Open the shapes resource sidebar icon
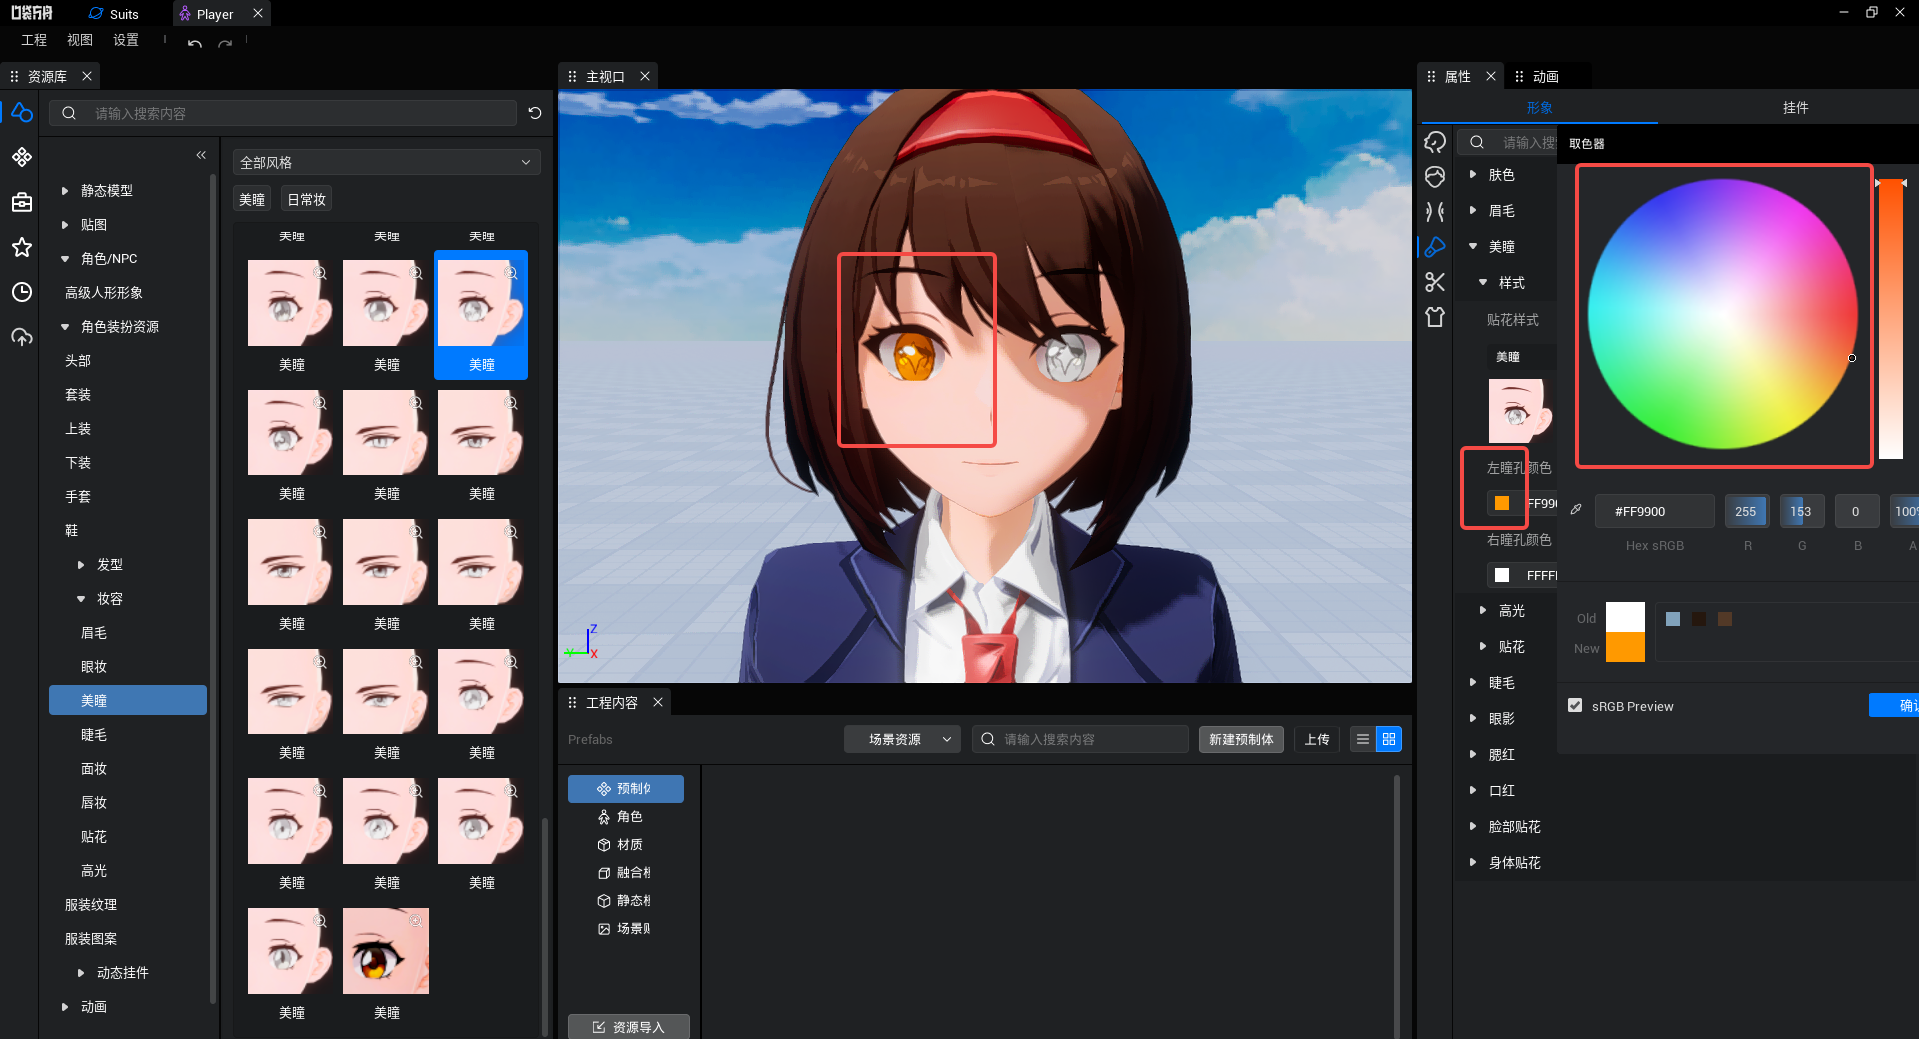 click(22, 113)
